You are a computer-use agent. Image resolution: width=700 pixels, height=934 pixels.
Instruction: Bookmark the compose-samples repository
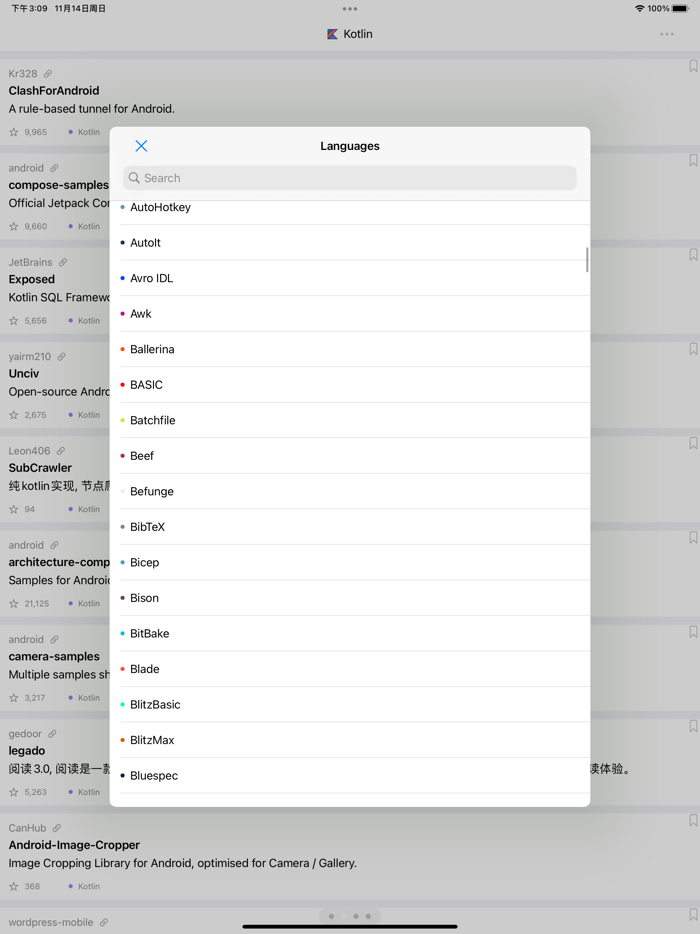(x=693, y=160)
